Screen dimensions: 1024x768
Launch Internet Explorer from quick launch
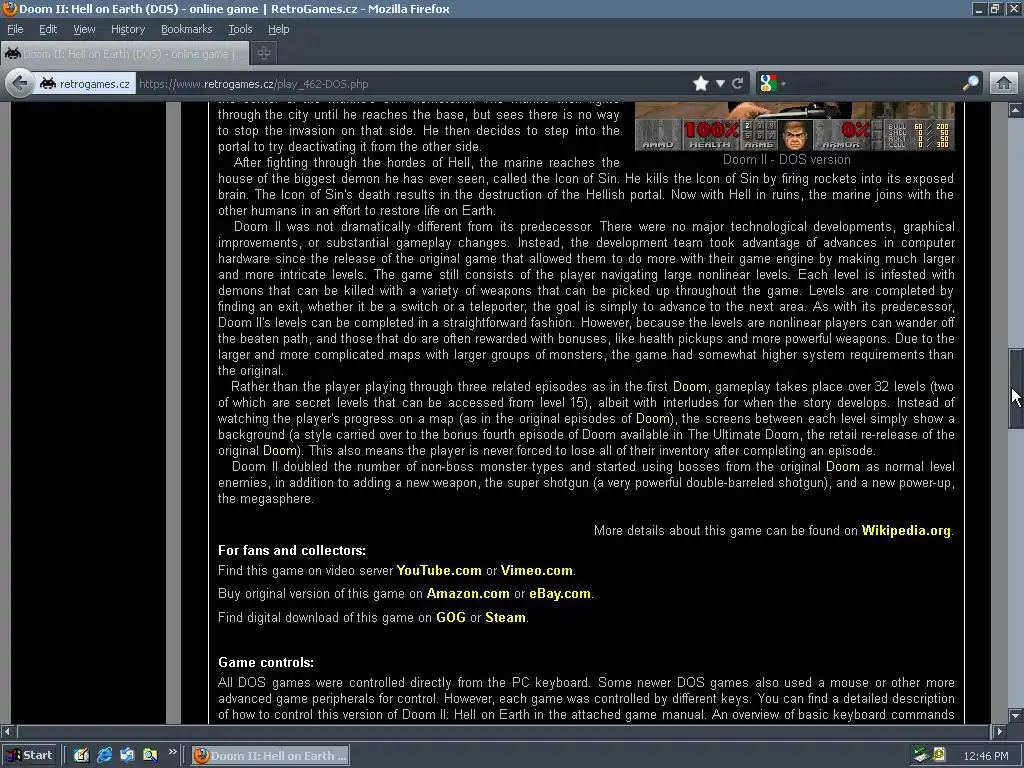104,755
